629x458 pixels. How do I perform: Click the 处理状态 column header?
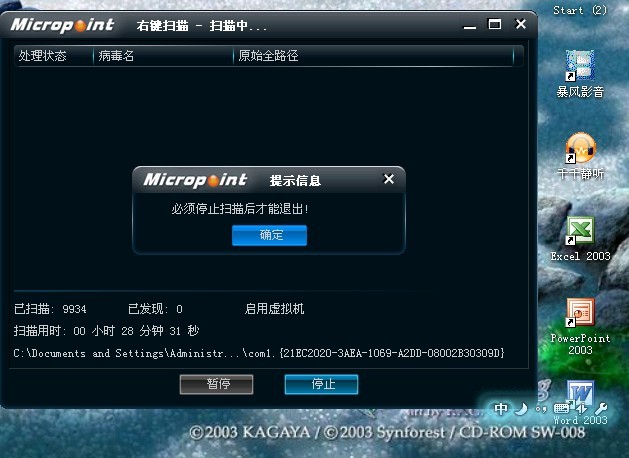tap(54, 56)
